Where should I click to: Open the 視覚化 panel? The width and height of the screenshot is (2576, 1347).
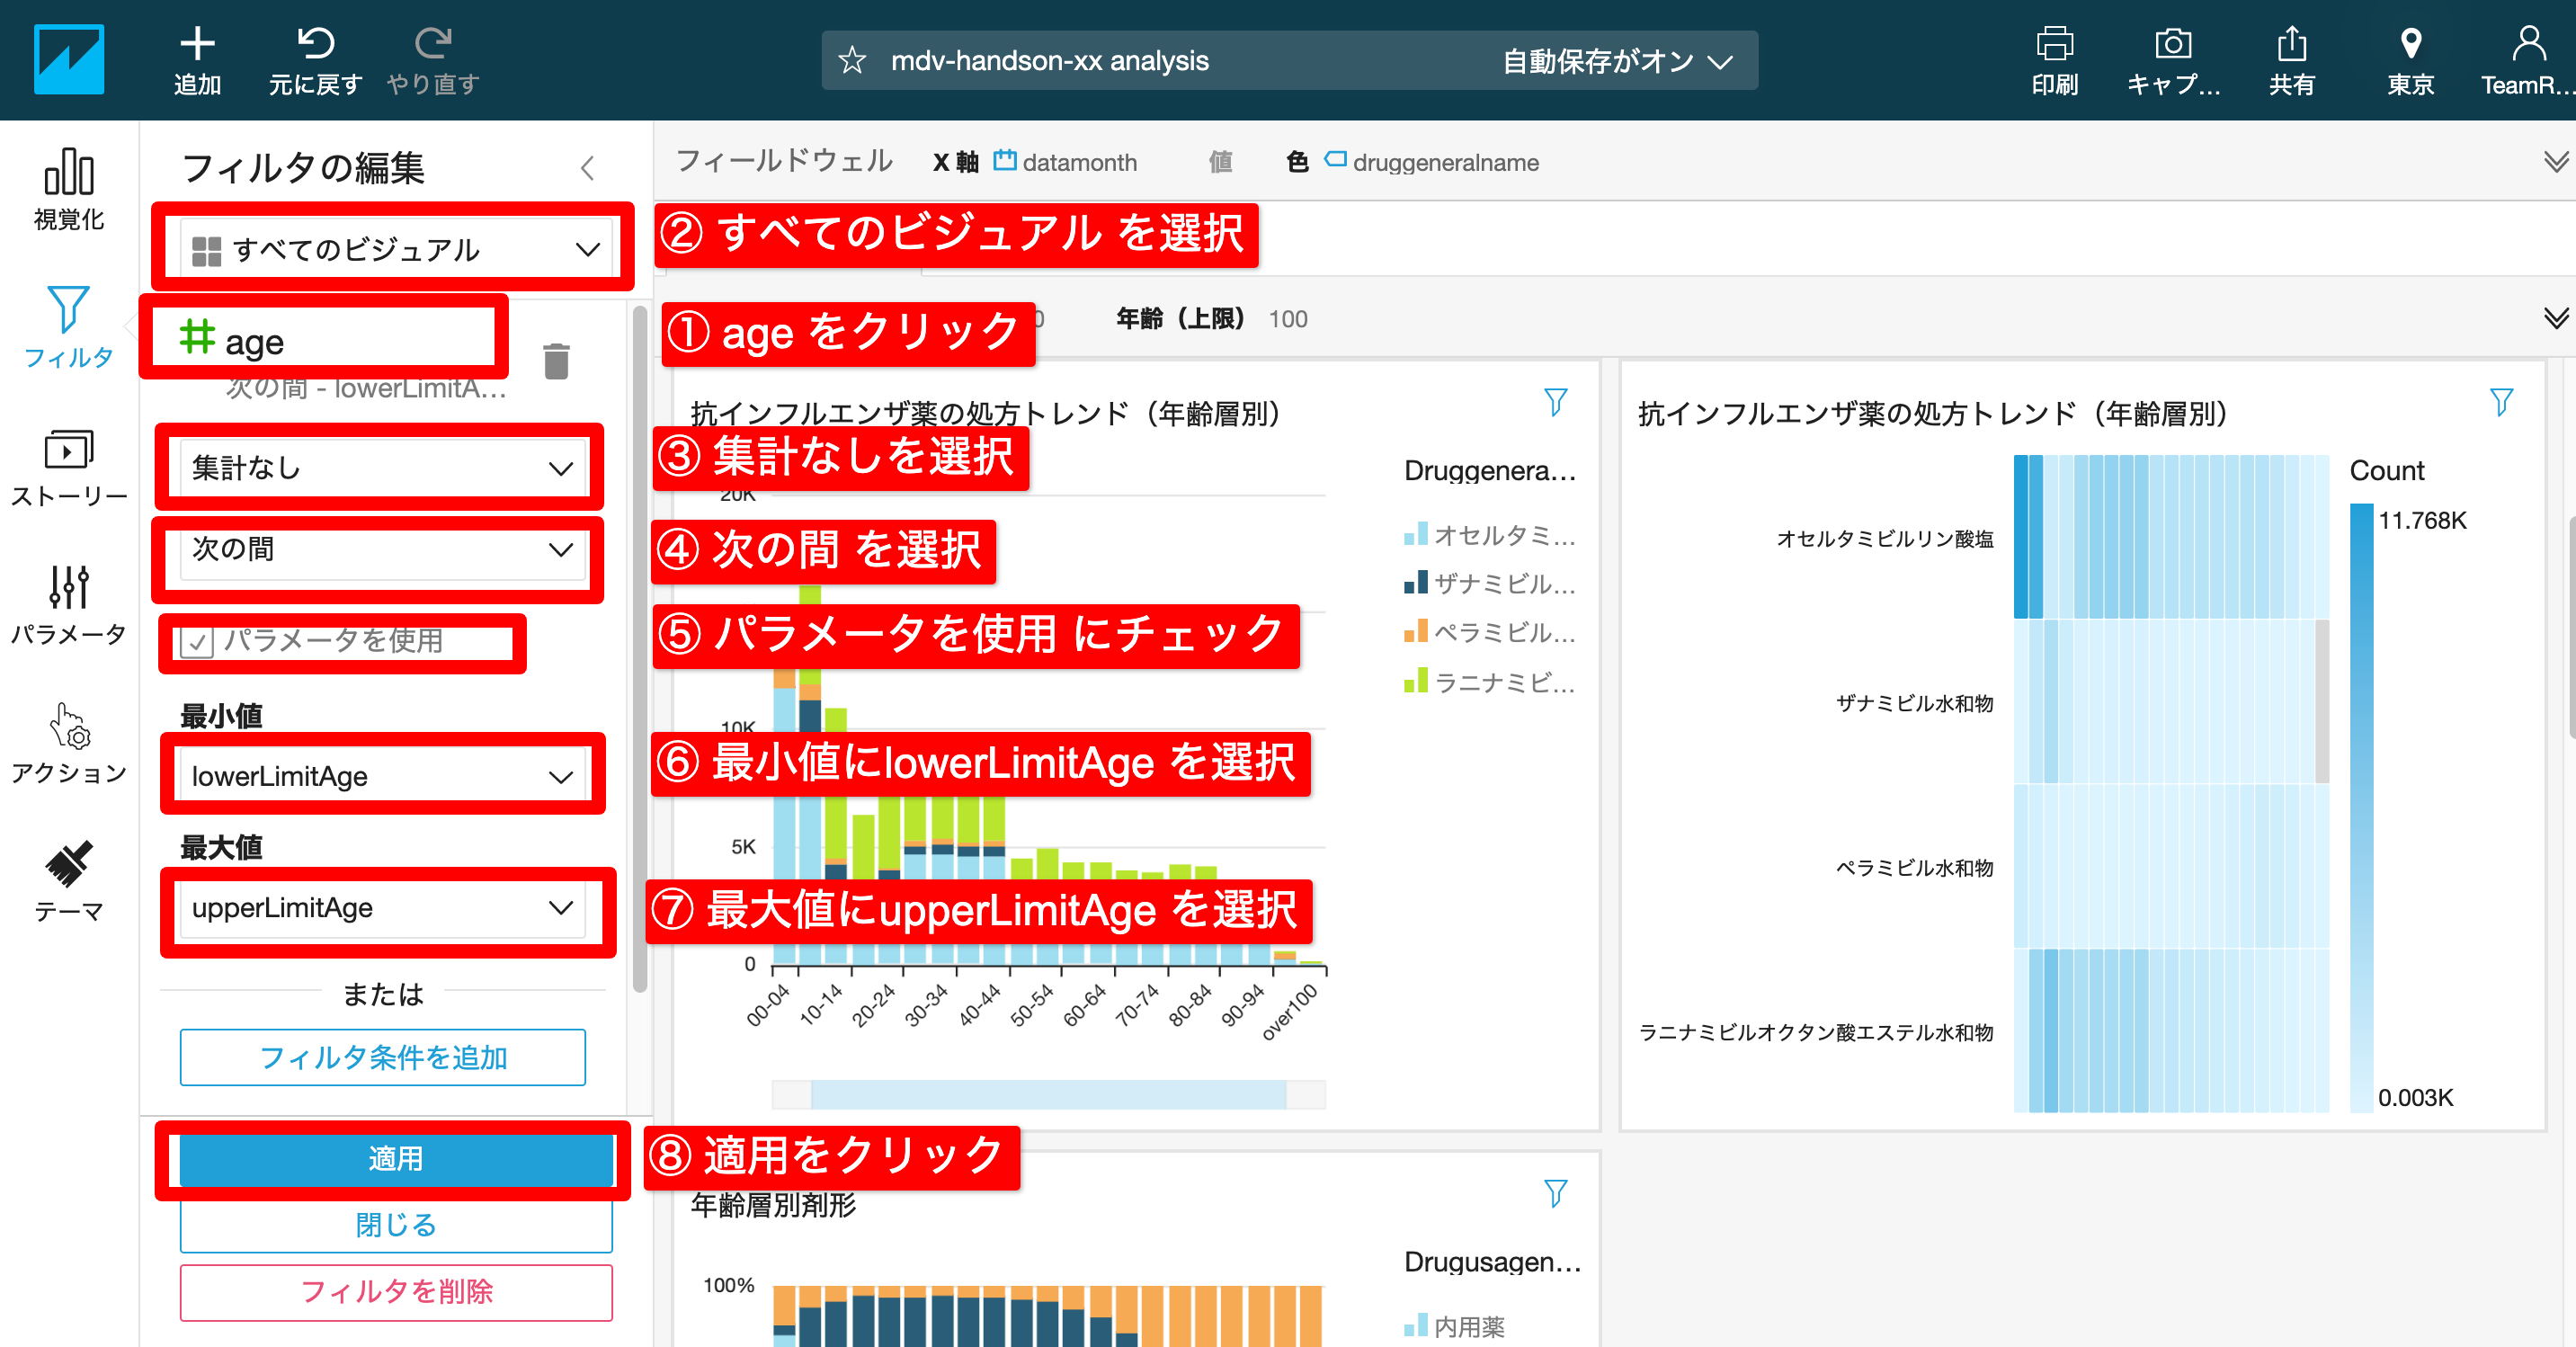[68, 190]
